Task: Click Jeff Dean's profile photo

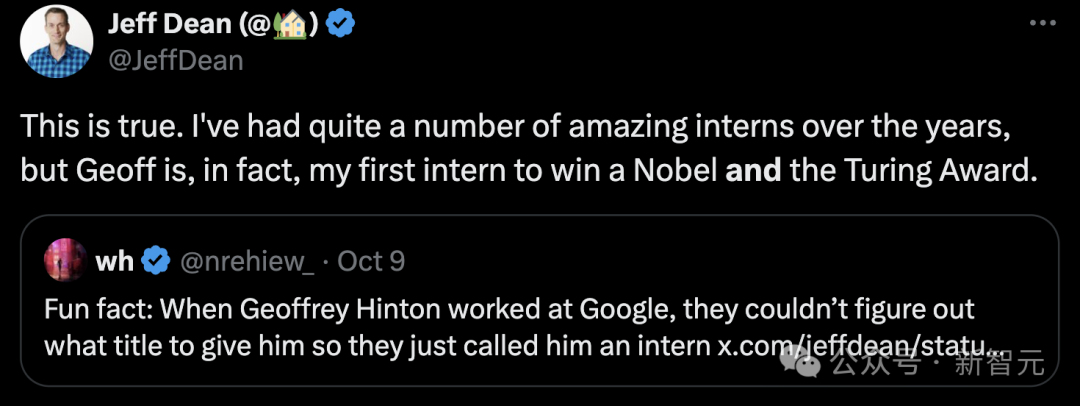Action: coord(56,41)
